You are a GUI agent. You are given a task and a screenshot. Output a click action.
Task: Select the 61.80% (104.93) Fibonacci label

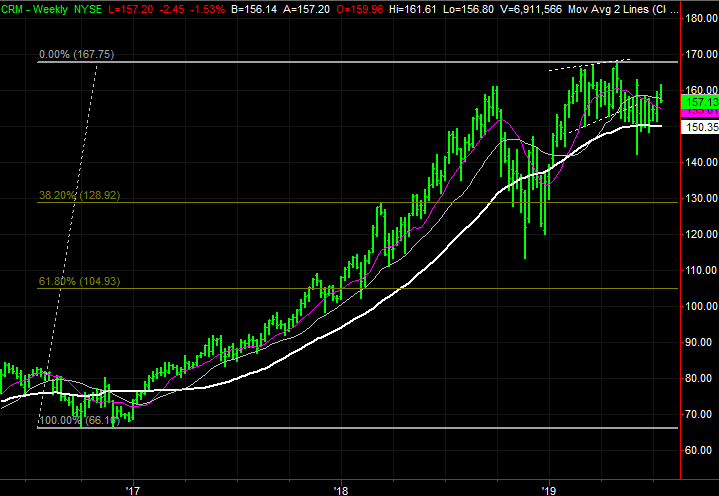pyautogui.click(x=79, y=281)
